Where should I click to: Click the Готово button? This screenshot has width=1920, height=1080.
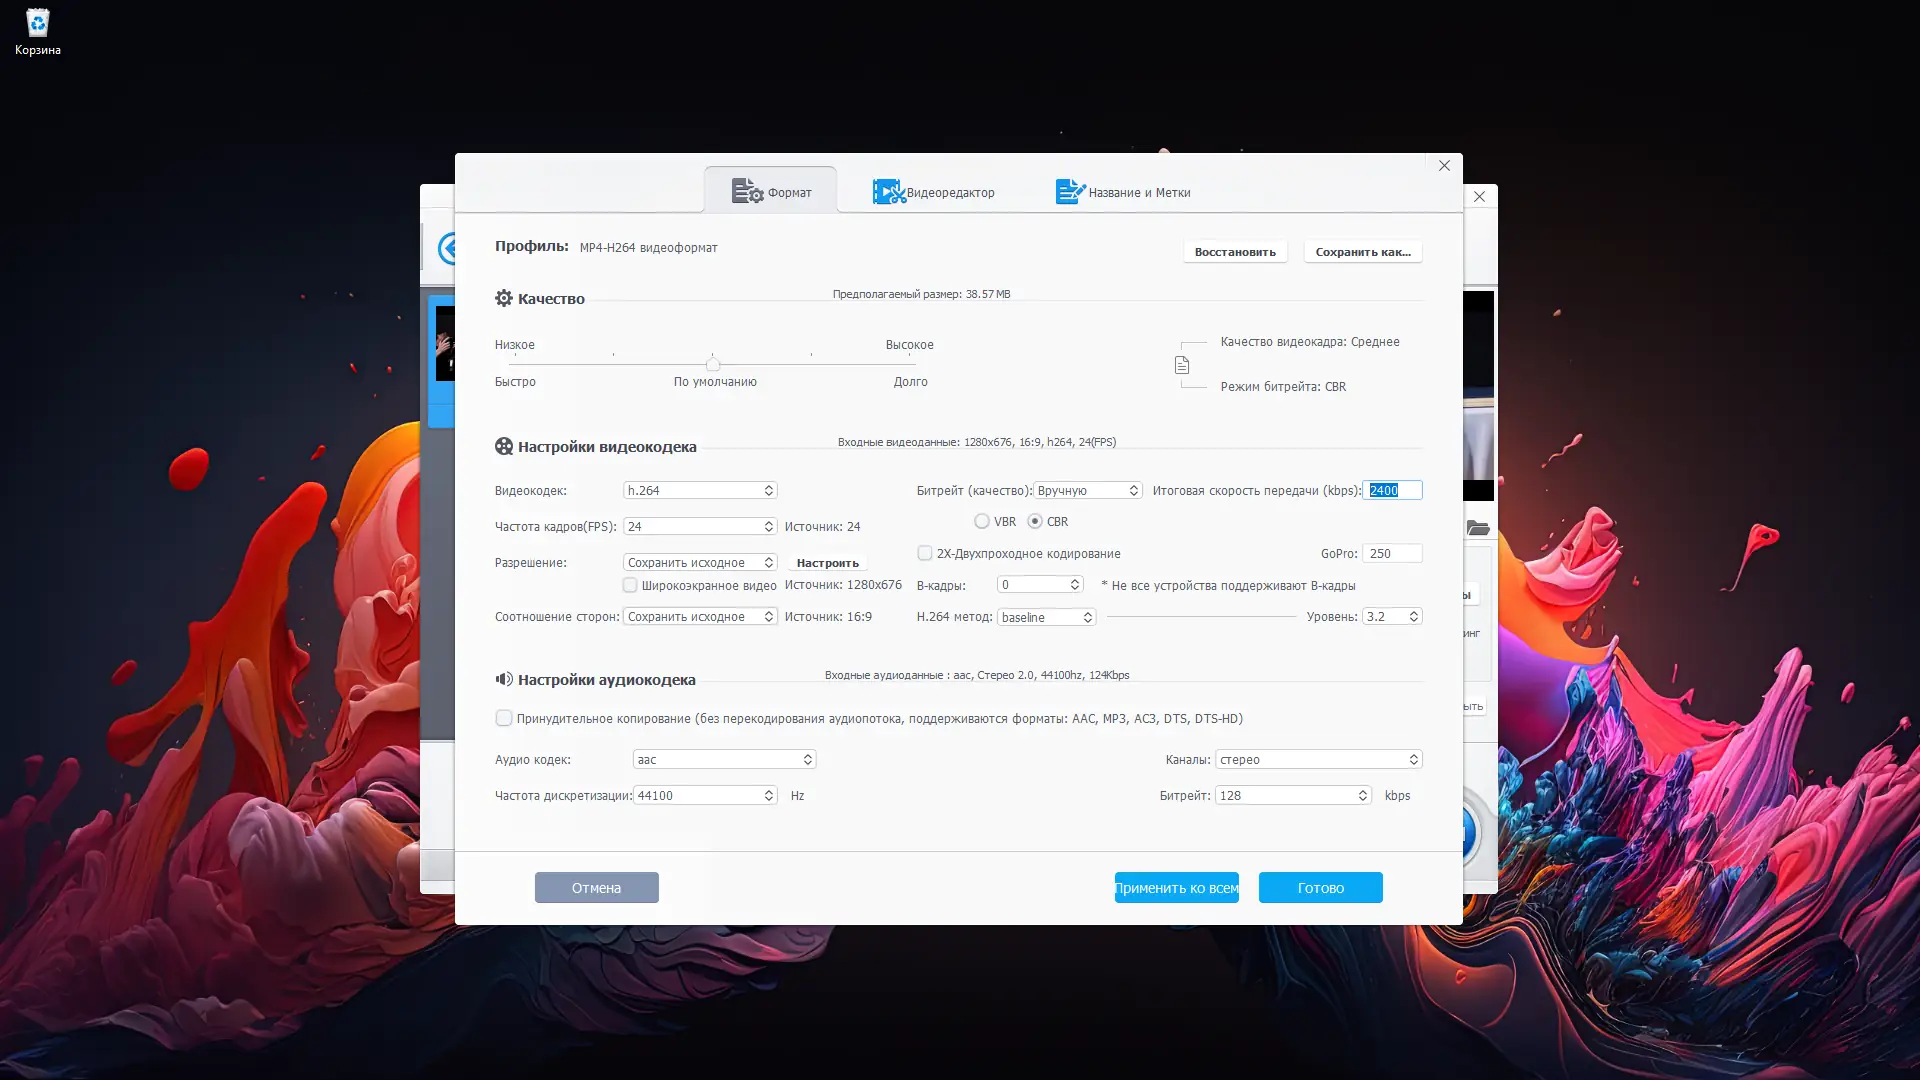click(x=1320, y=887)
